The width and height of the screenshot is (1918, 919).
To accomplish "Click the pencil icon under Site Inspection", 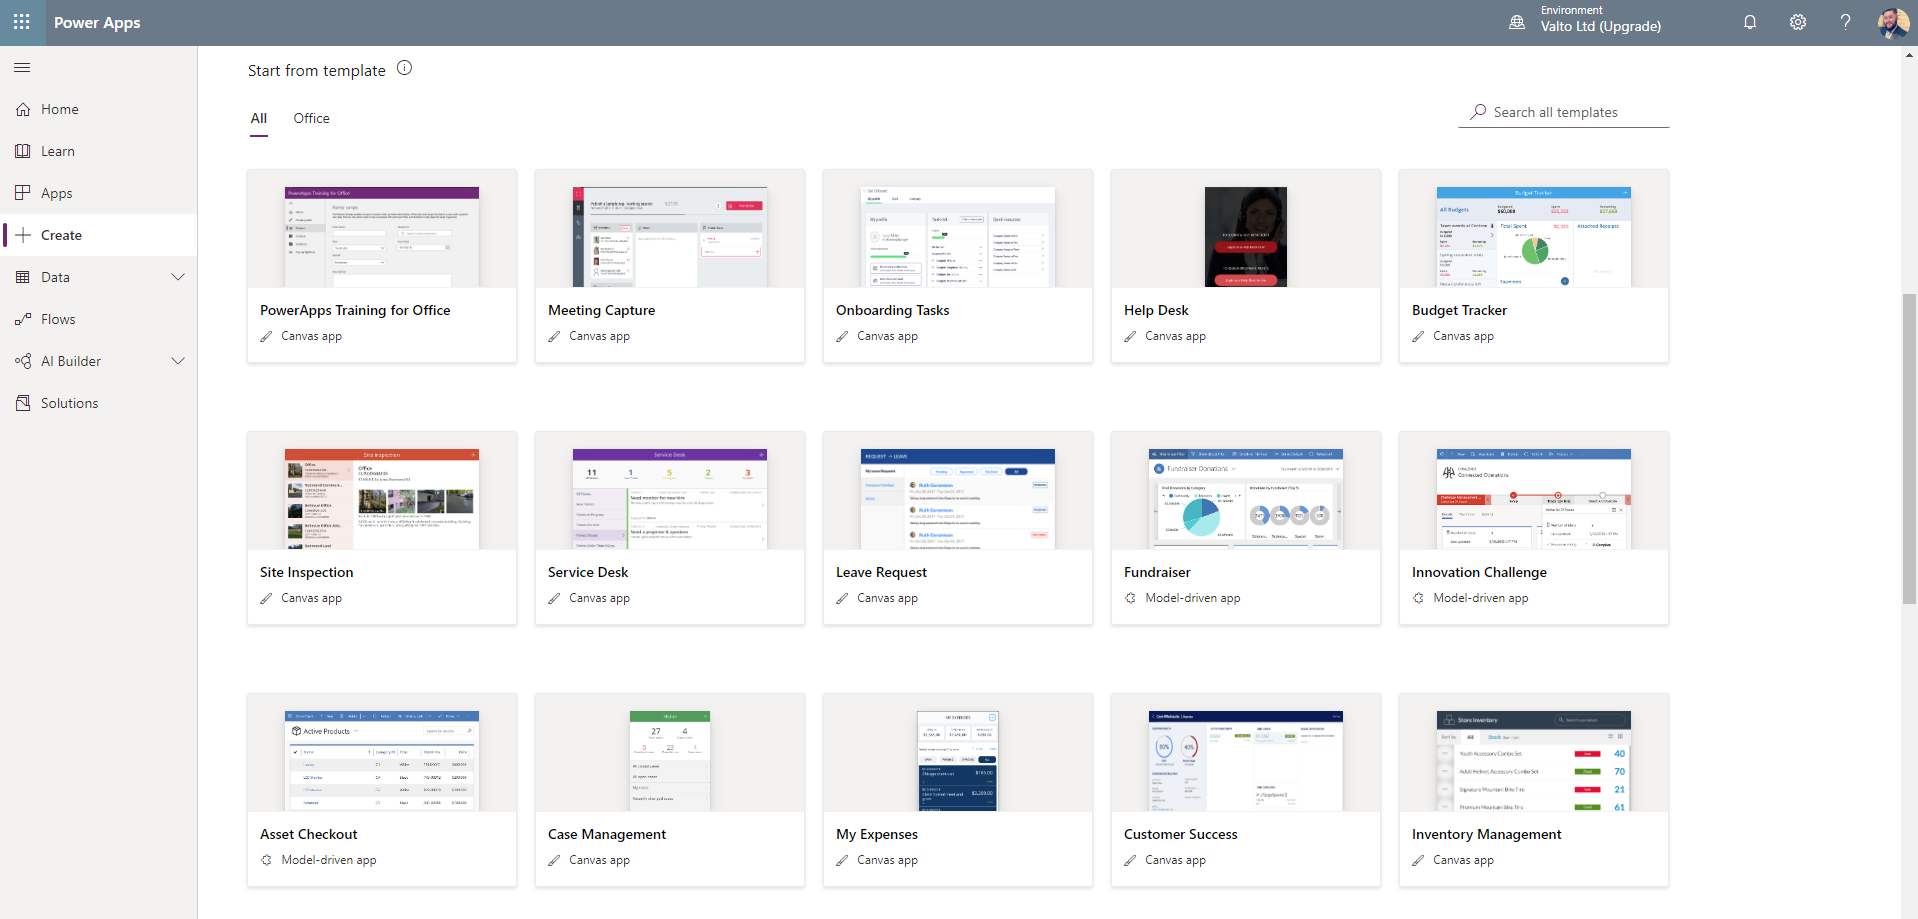I will (x=266, y=598).
